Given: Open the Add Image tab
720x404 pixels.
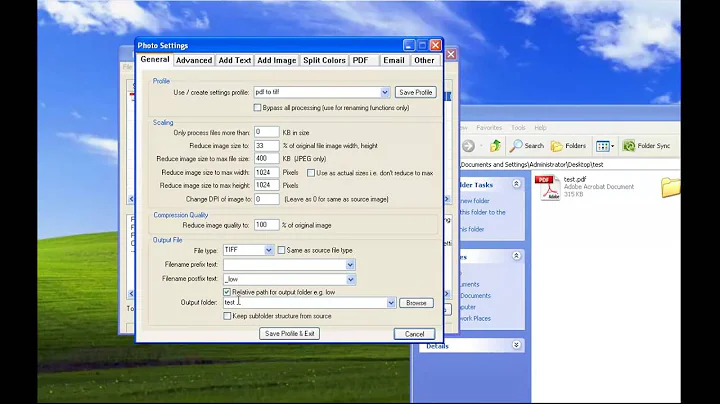Looking at the screenshot, I should [x=276, y=60].
